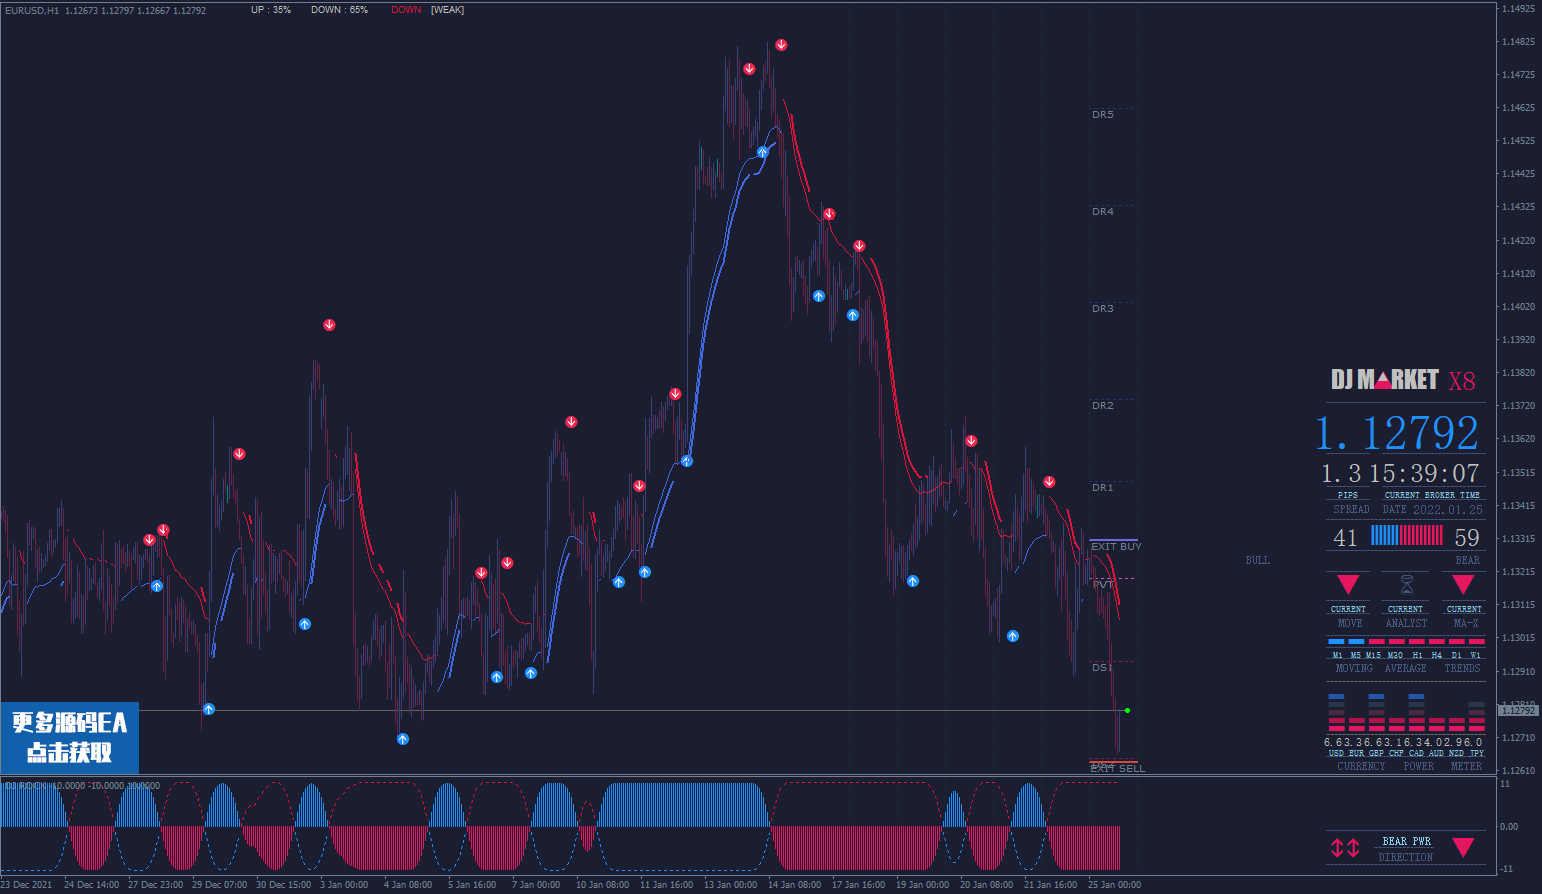Click the green dot on current price line

tap(1127, 711)
